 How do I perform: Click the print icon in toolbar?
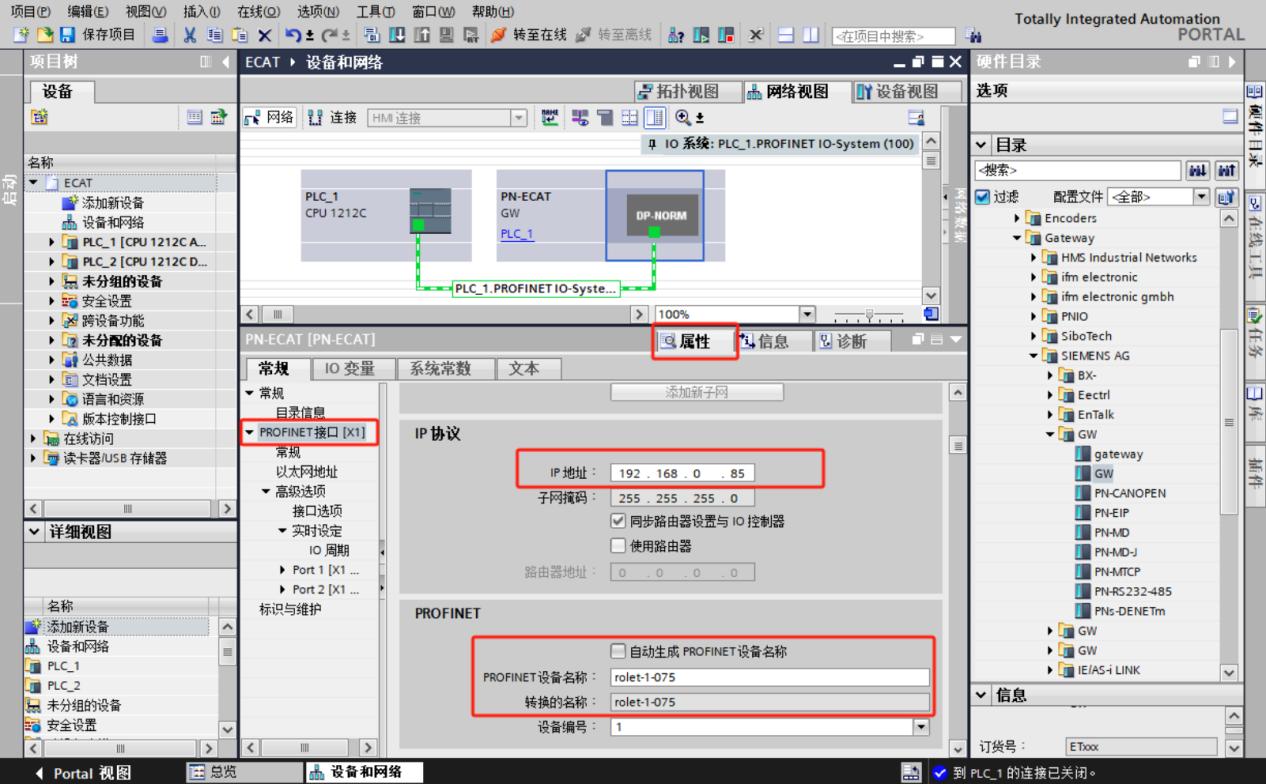(161, 36)
